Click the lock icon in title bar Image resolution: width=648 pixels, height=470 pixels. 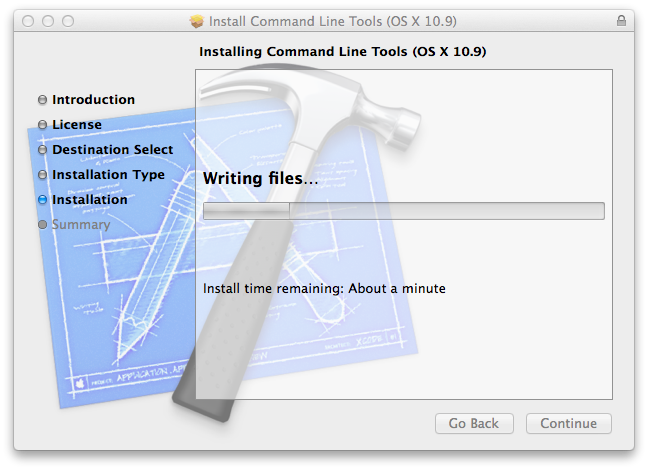(621, 21)
